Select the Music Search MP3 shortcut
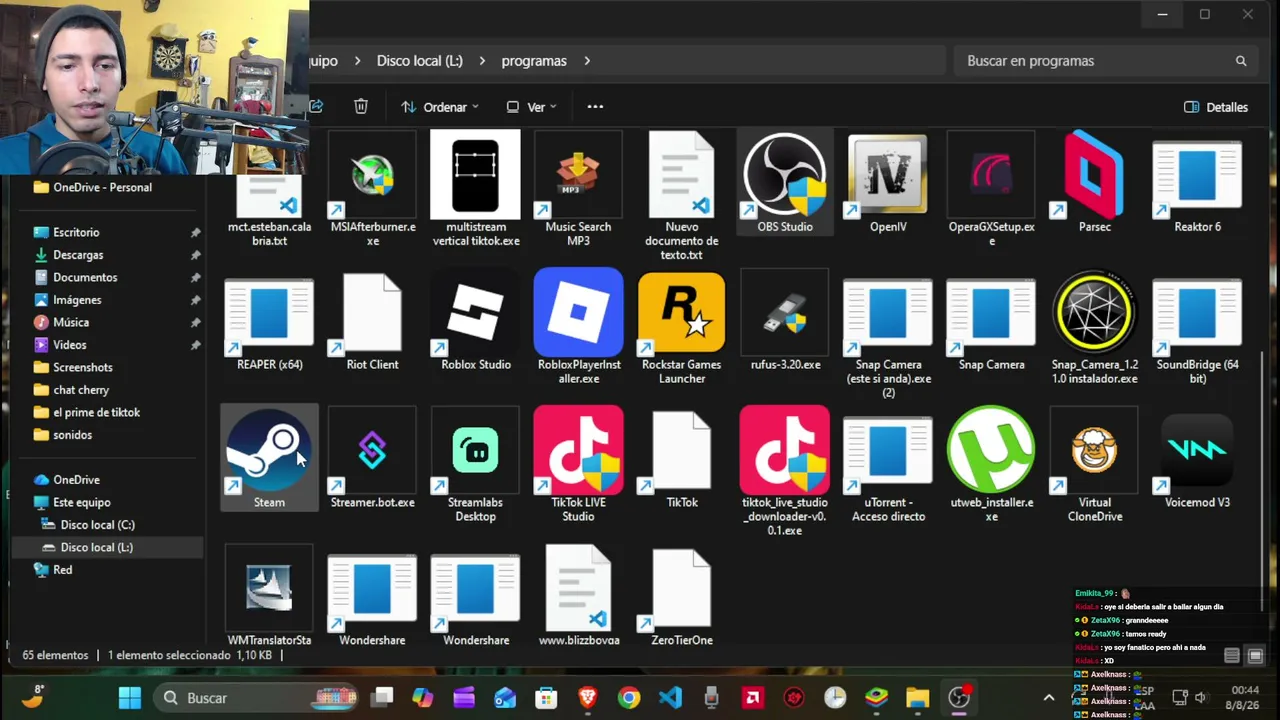 (x=578, y=189)
